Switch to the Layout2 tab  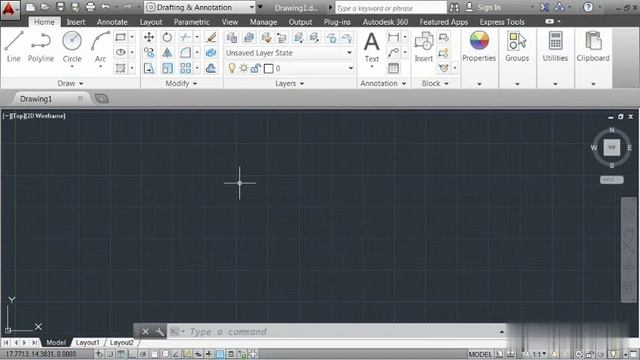[x=122, y=342]
